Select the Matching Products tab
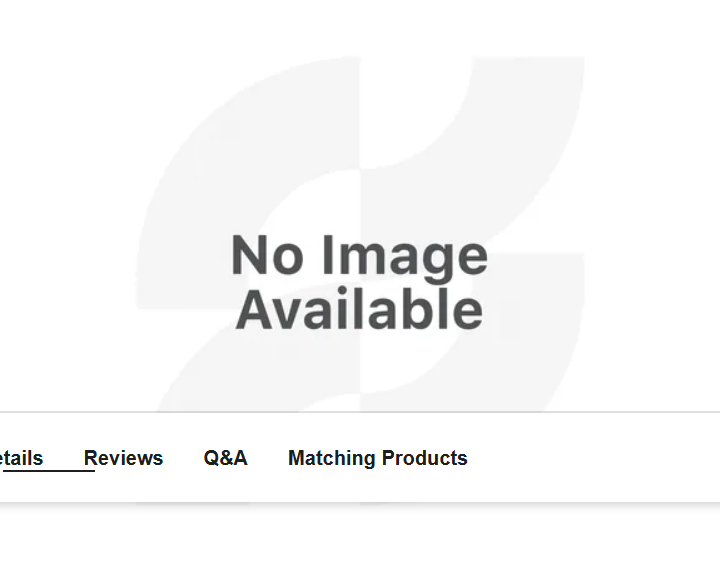720x563 pixels. coord(377,458)
